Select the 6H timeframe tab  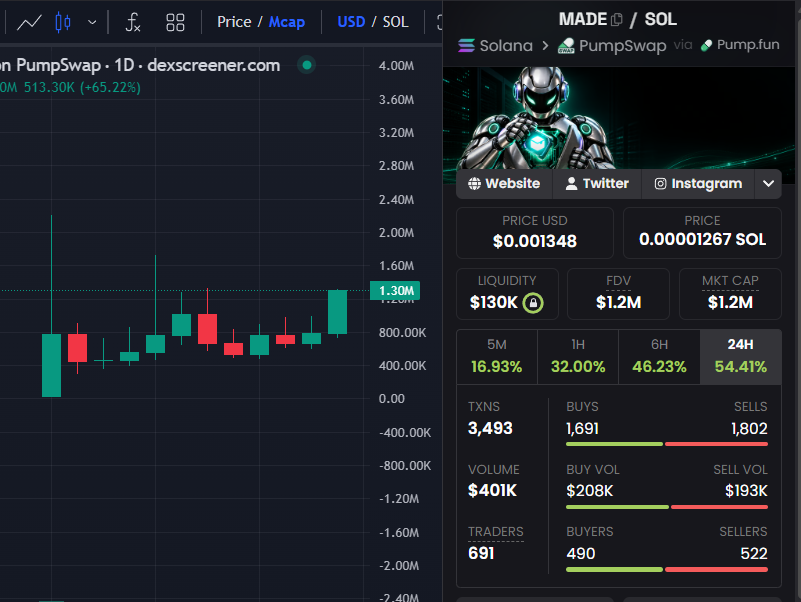click(659, 356)
